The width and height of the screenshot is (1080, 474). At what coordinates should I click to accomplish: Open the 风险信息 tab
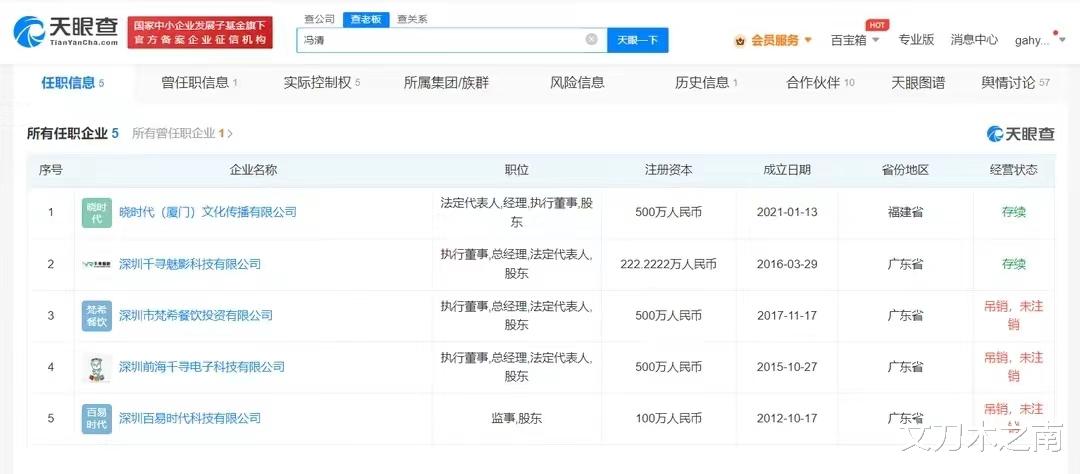click(577, 83)
